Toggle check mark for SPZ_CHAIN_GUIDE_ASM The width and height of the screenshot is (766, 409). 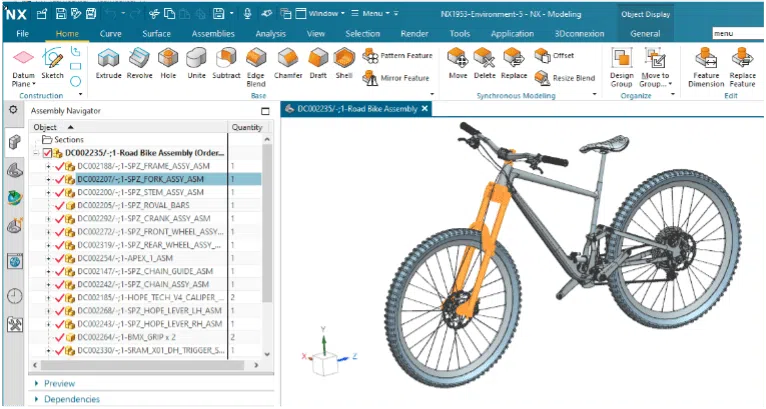pyautogui.click(x=60, y=271)
